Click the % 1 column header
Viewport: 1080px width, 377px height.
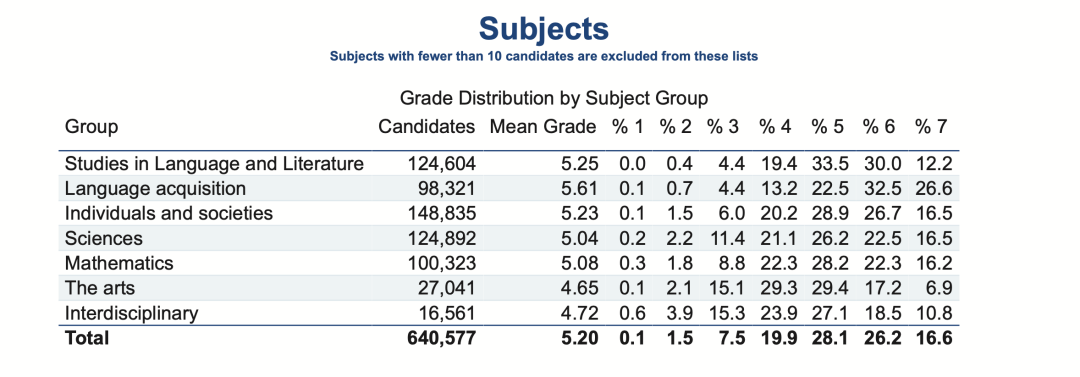coord(629,127)
